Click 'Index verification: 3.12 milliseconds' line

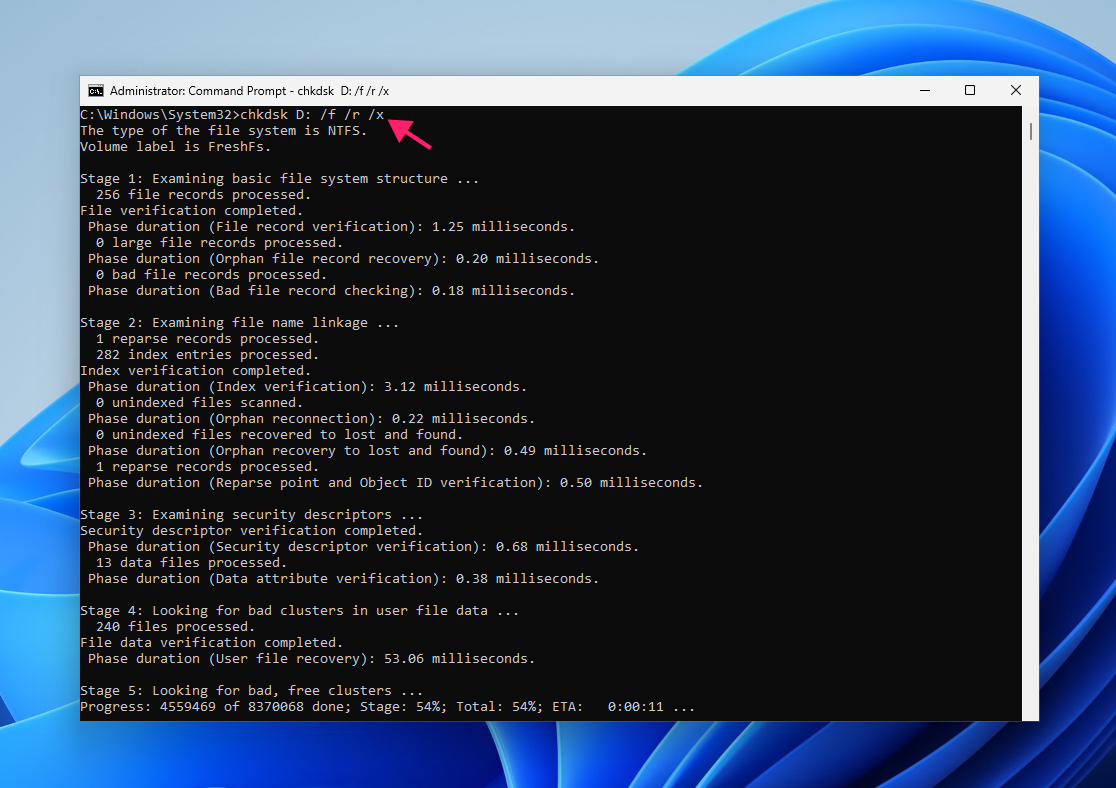[307, 387]
